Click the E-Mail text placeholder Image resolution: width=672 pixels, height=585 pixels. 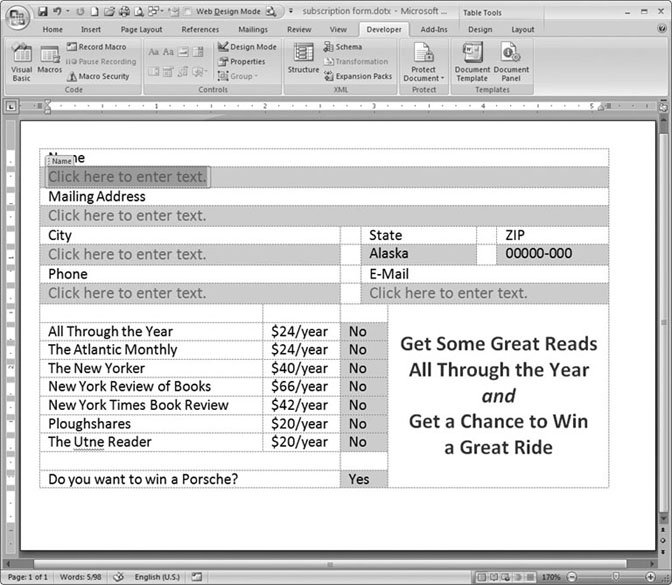tap(448, 293)
